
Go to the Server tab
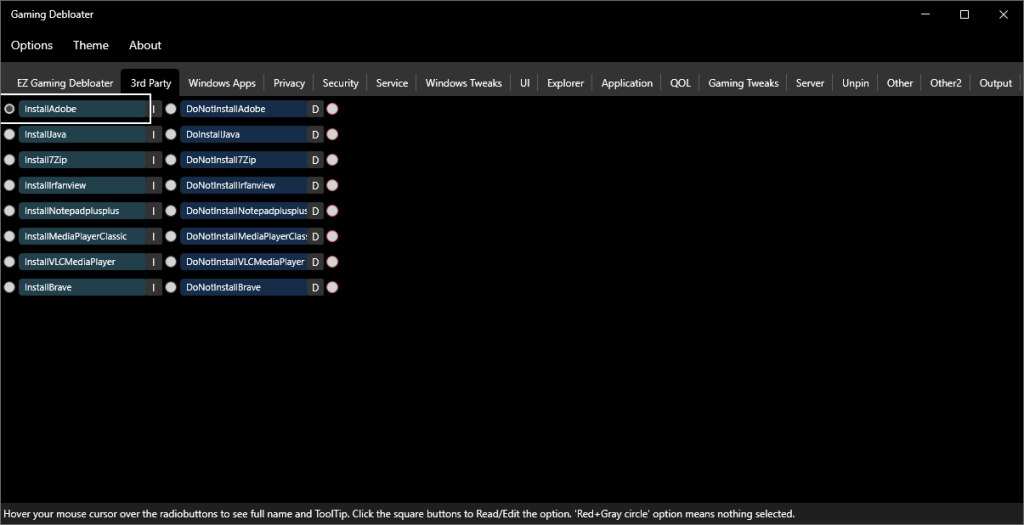(810, 83)
